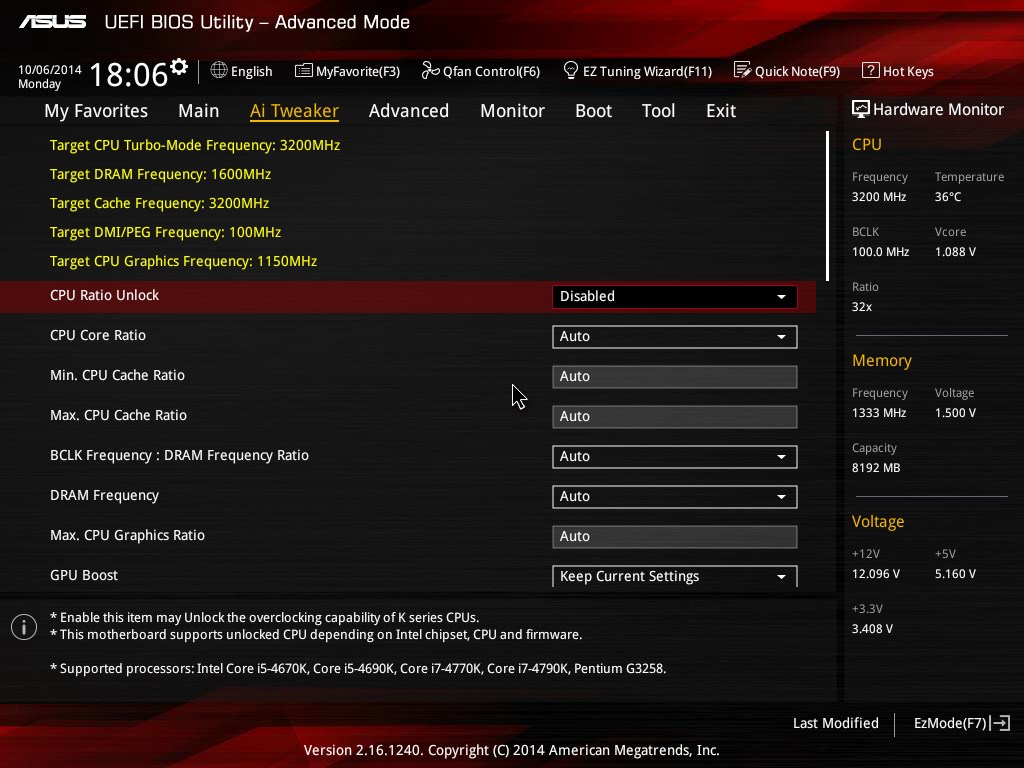Click the MyFavorite(F3) label
This screenshot has width=1024, height=768.
click(x=358, y=71)
